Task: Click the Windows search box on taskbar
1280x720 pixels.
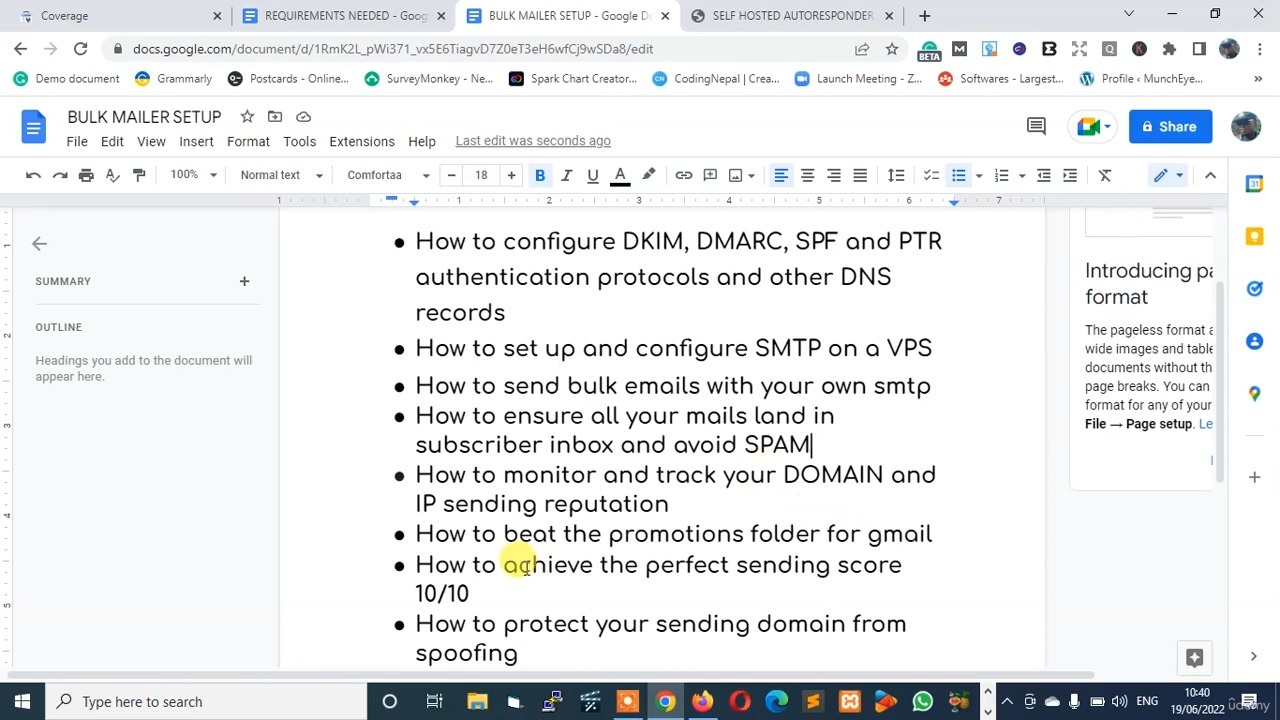Action: (x=206, y=702)
